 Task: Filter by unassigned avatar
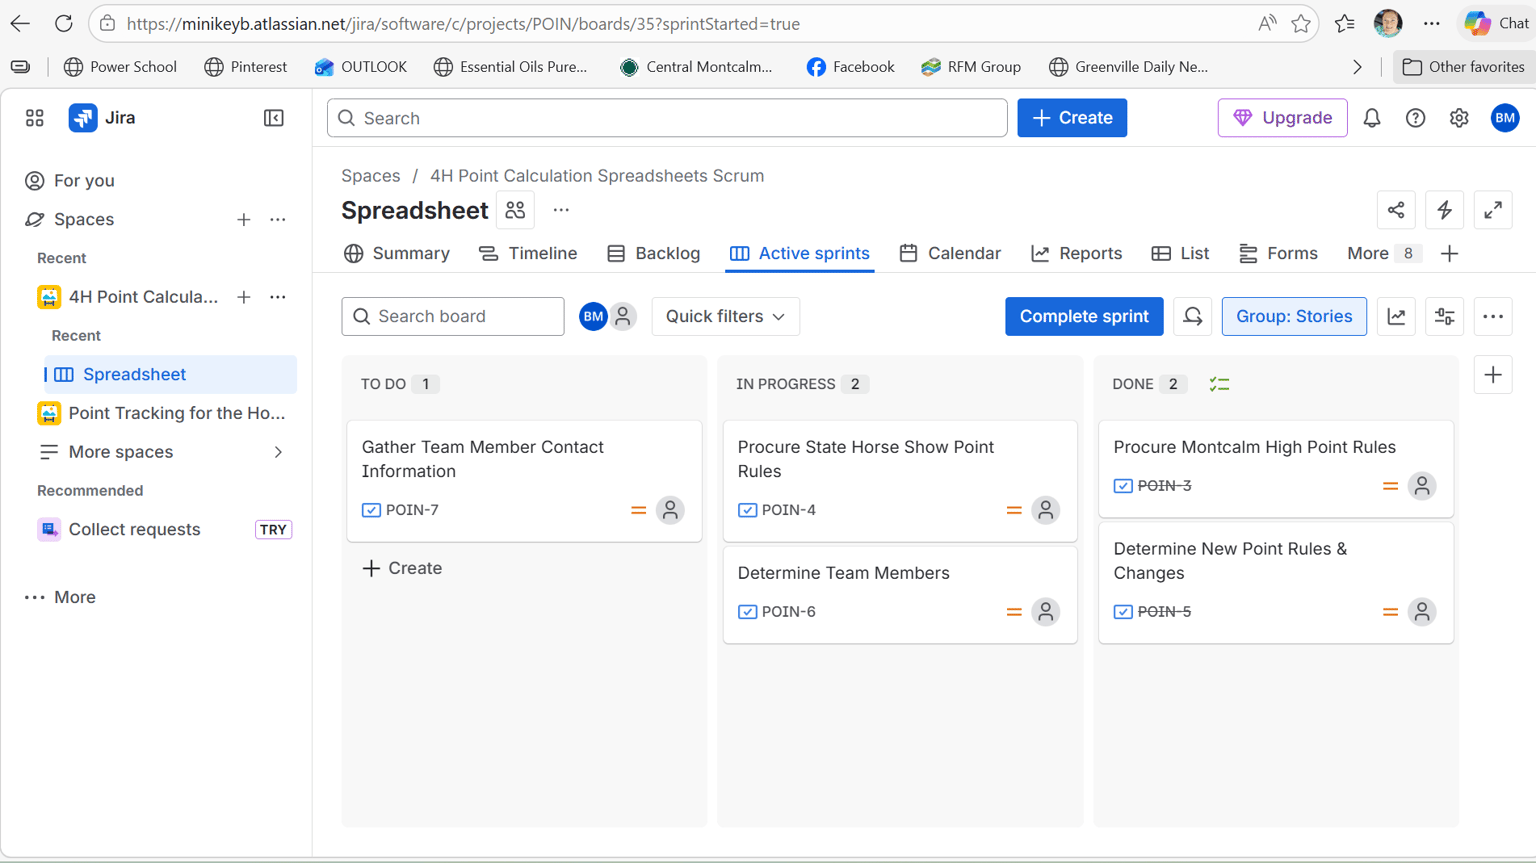[623, 316]
